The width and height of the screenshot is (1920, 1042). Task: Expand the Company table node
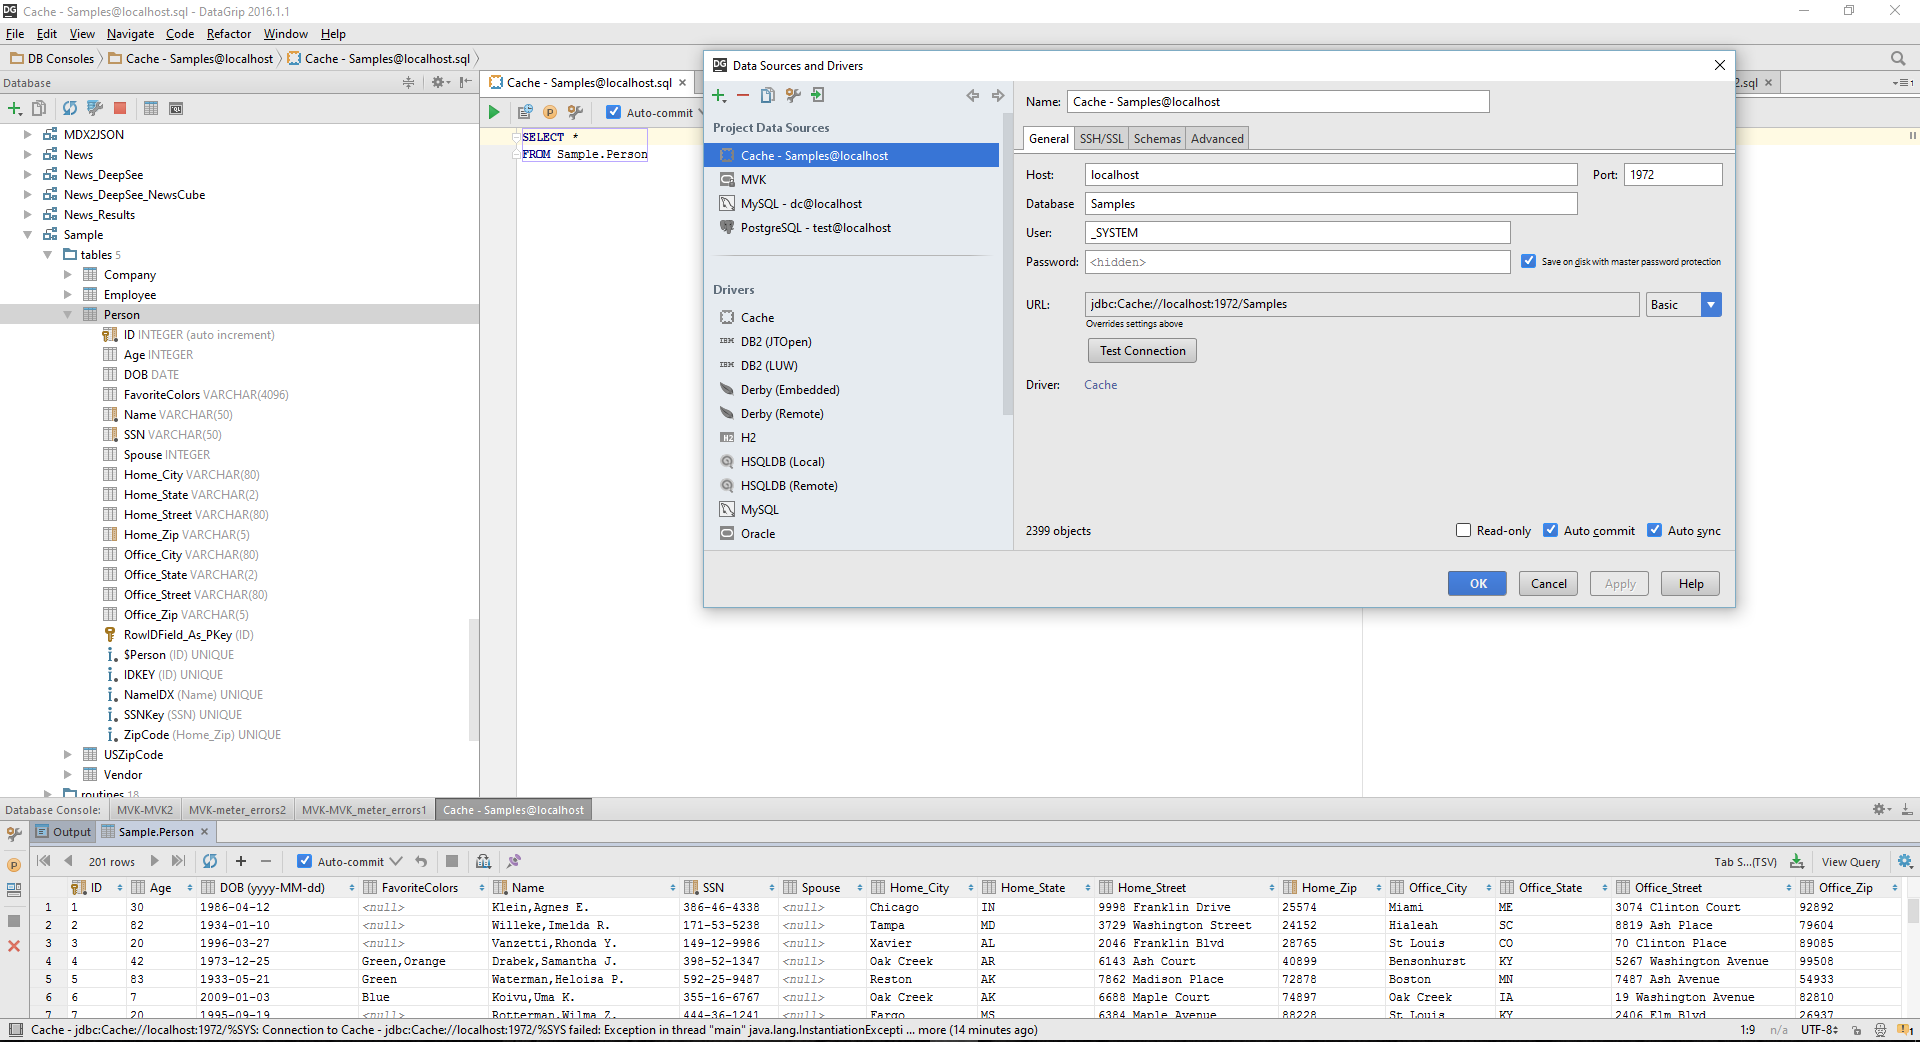[67, 274]
